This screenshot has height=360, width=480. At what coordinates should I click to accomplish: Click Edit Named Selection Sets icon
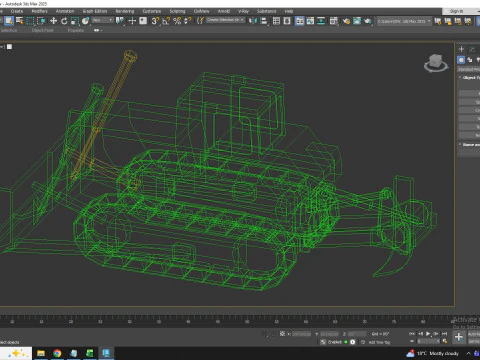click(200, 21)
